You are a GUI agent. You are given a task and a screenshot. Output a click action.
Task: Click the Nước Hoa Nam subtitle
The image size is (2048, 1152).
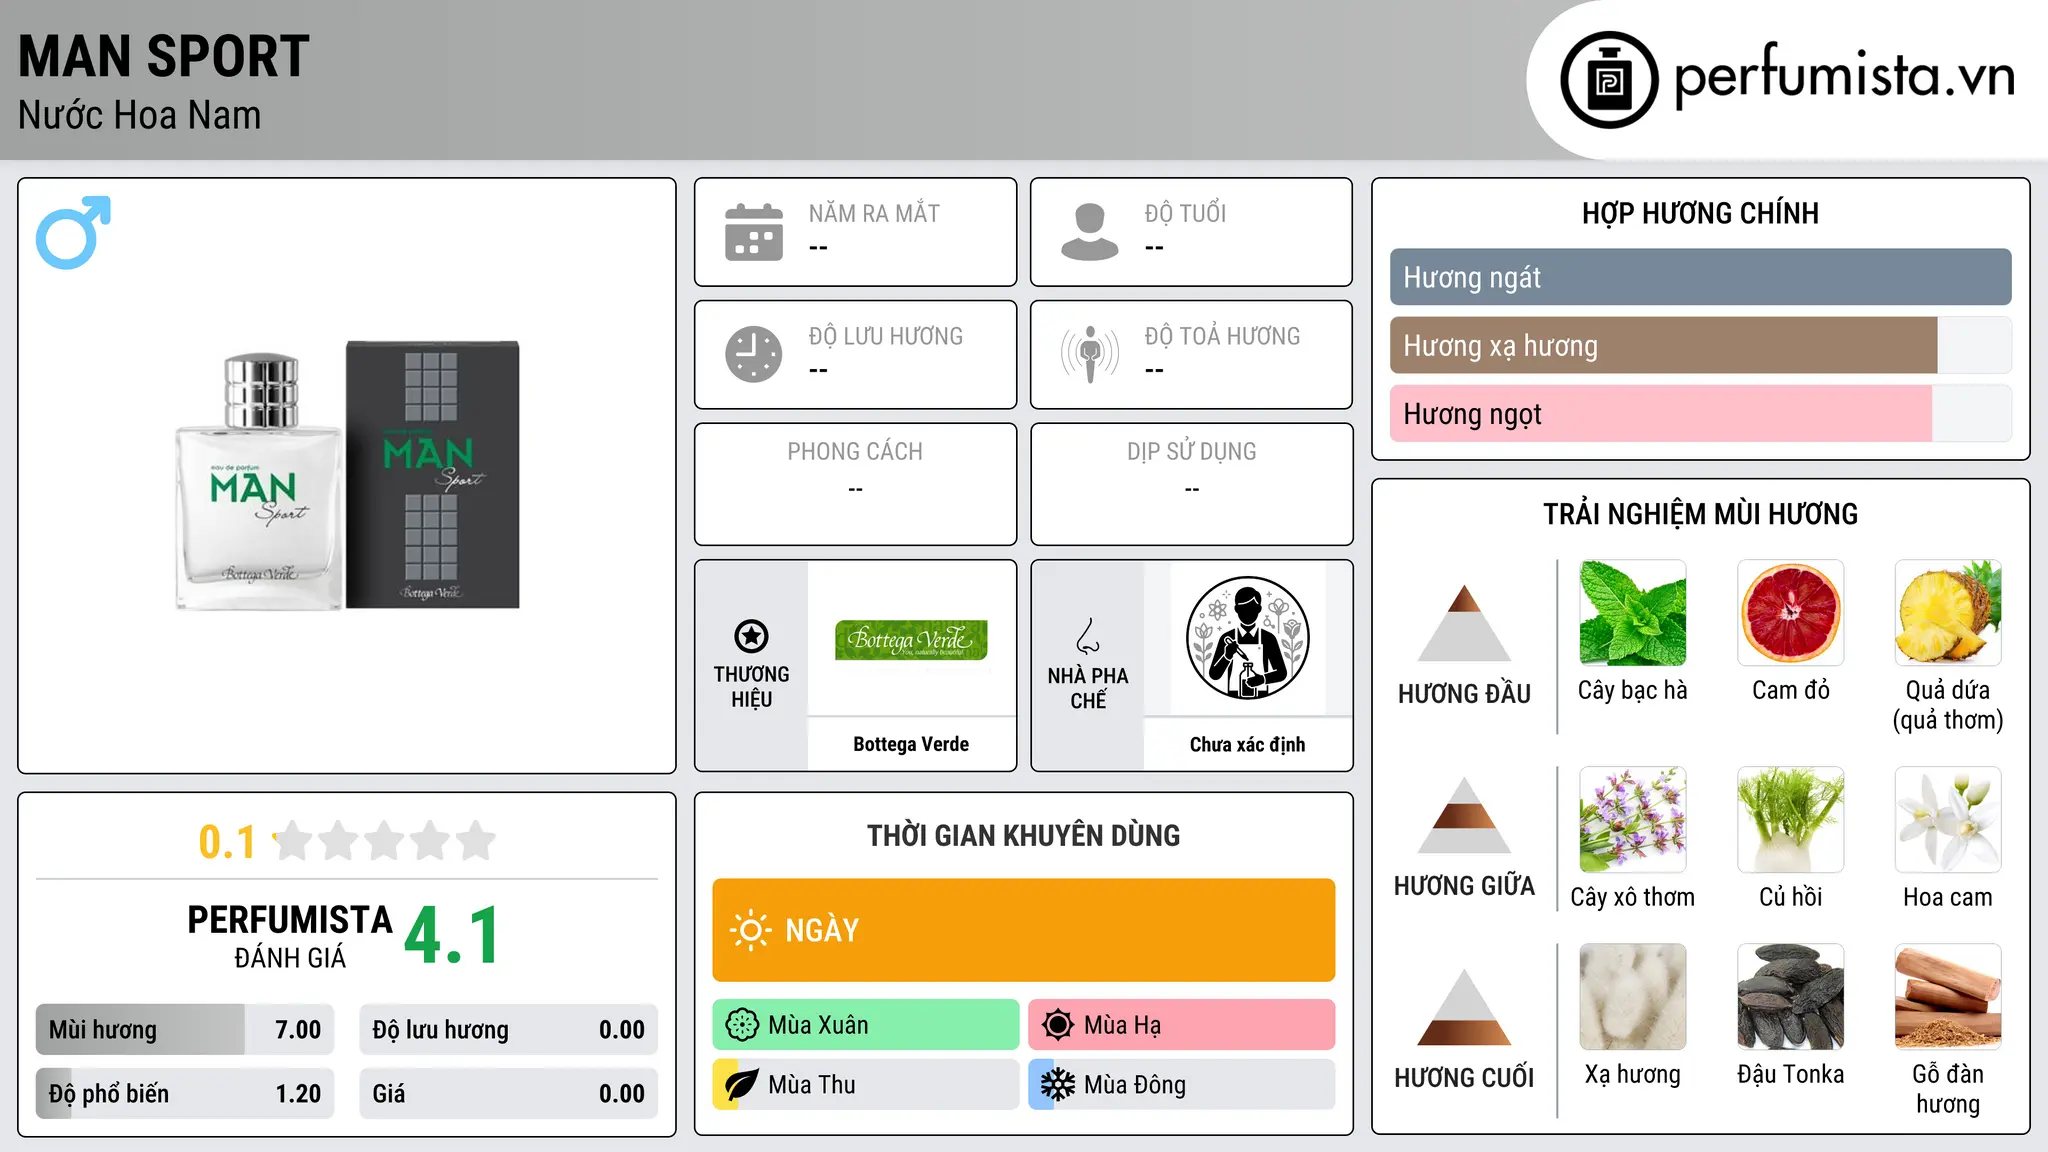[140, 115]
